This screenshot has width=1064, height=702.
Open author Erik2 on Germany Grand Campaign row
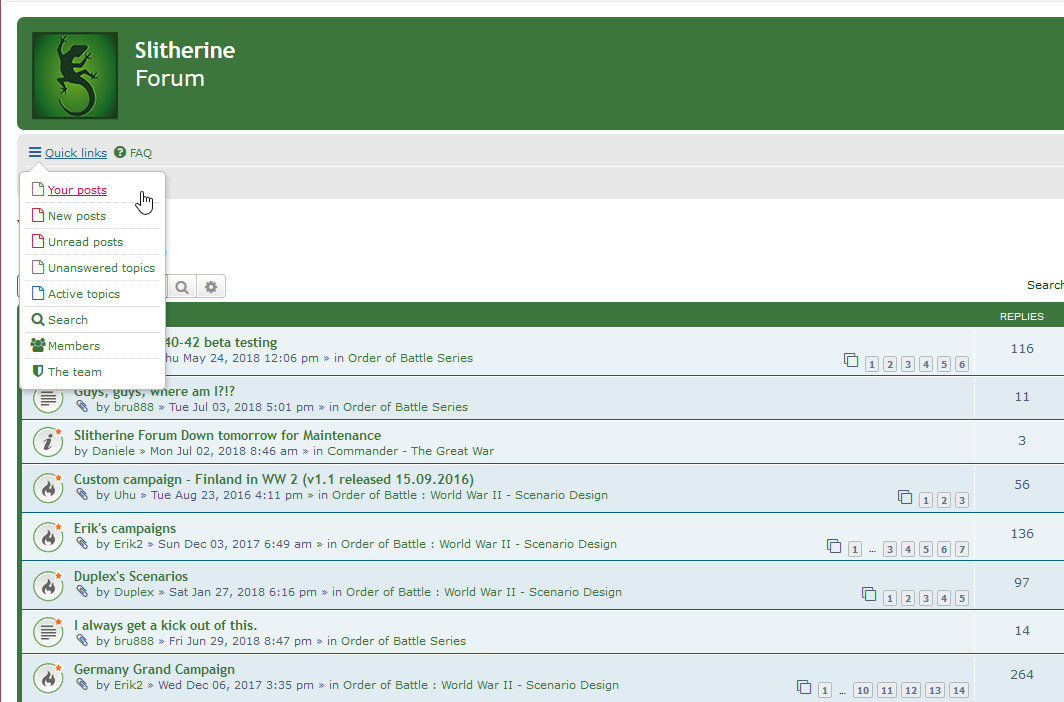[x=128, y=685]
